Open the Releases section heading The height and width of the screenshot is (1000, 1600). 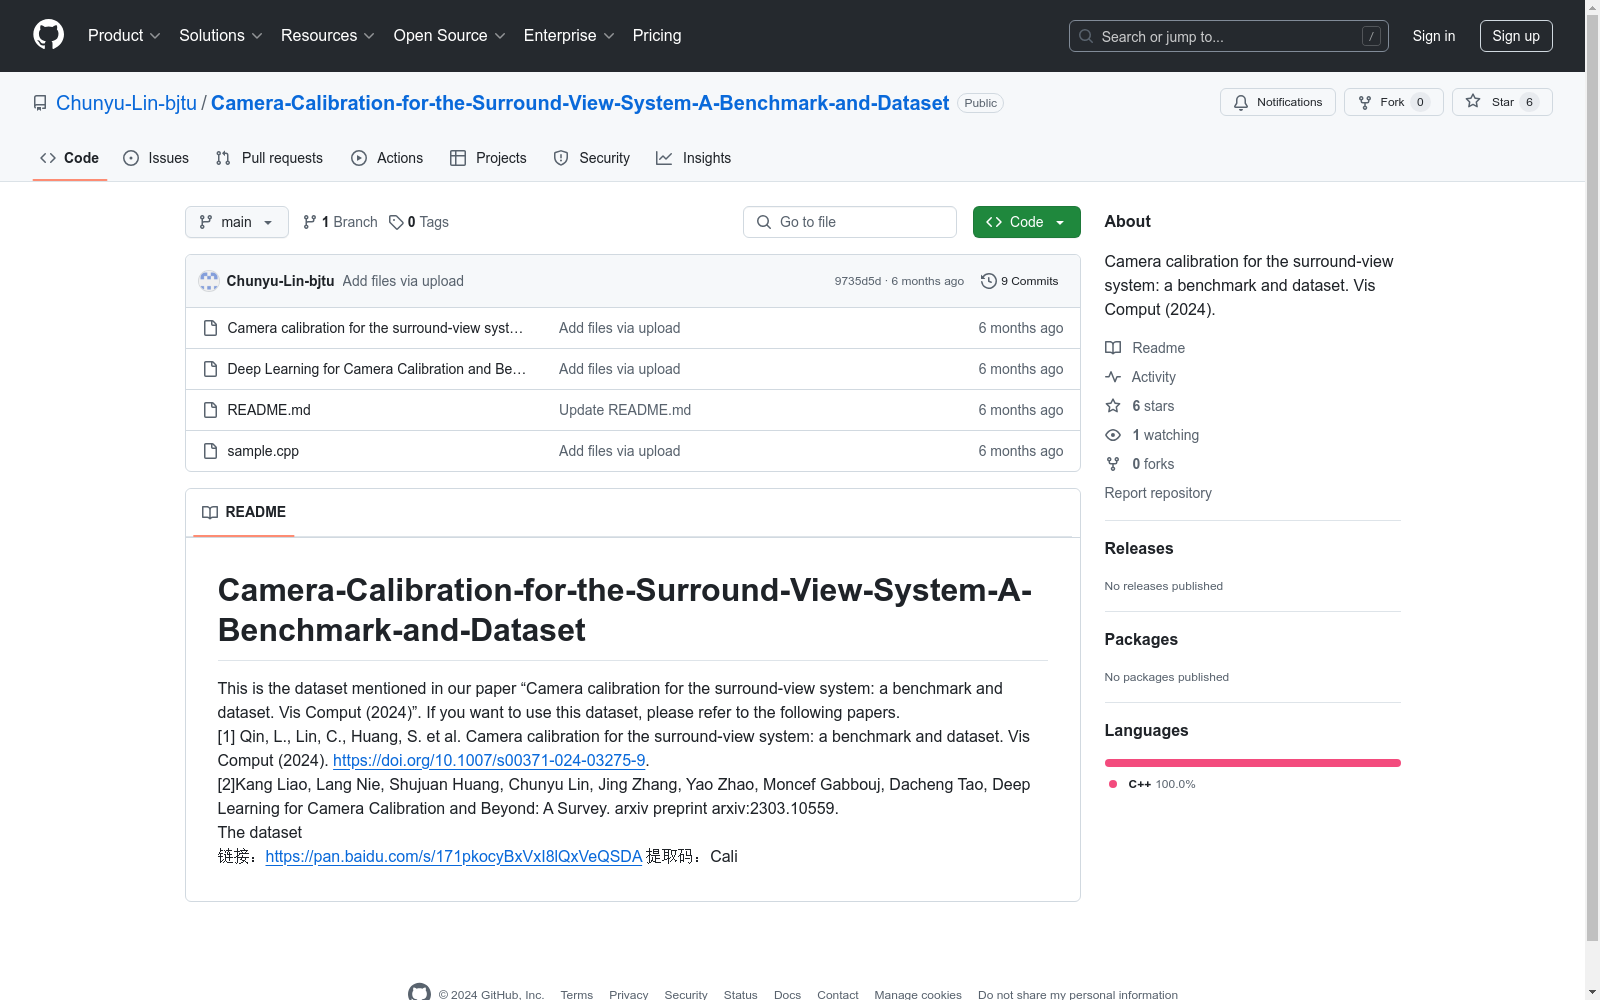pos(1139,548)
